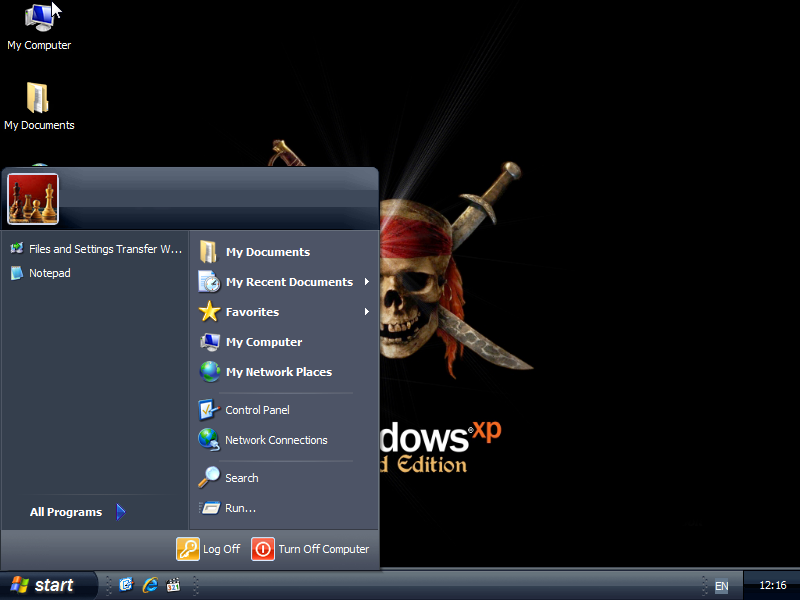This screenshot has width=800, height=600.
Task: Click the blue All Programs arrow
Action: (x=120, y=512)
